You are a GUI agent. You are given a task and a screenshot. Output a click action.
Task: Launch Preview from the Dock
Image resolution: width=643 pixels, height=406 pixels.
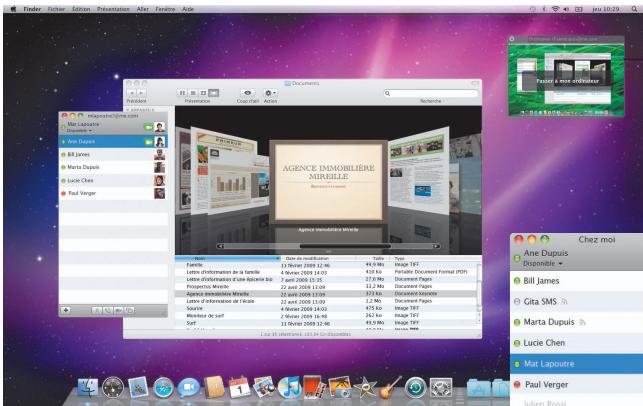[264, 388]
